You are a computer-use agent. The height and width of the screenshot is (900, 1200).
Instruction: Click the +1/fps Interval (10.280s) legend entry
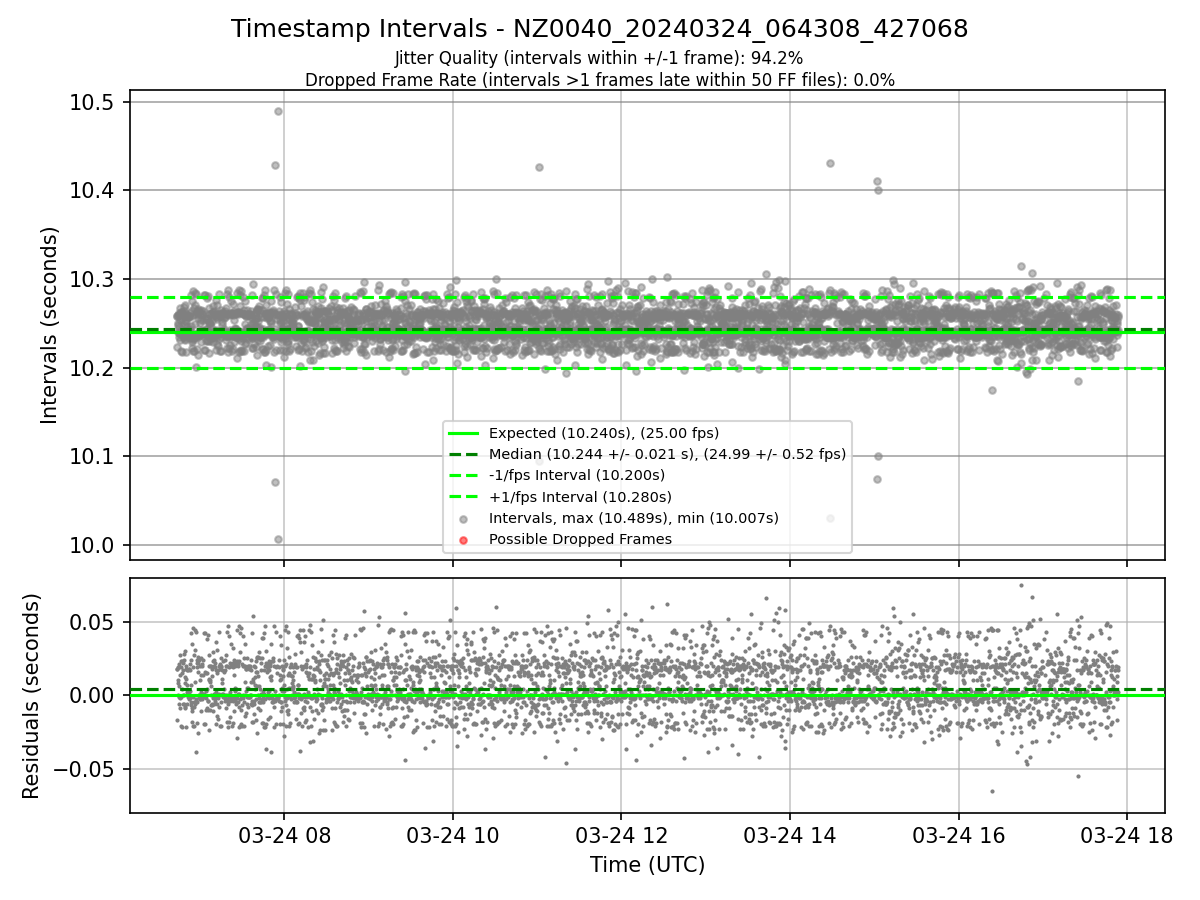(580, 496)
